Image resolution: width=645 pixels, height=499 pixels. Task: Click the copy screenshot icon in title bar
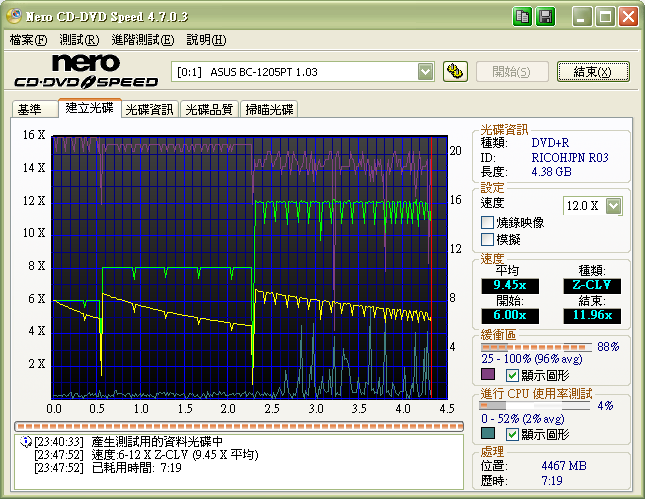[x=522, y=17]
